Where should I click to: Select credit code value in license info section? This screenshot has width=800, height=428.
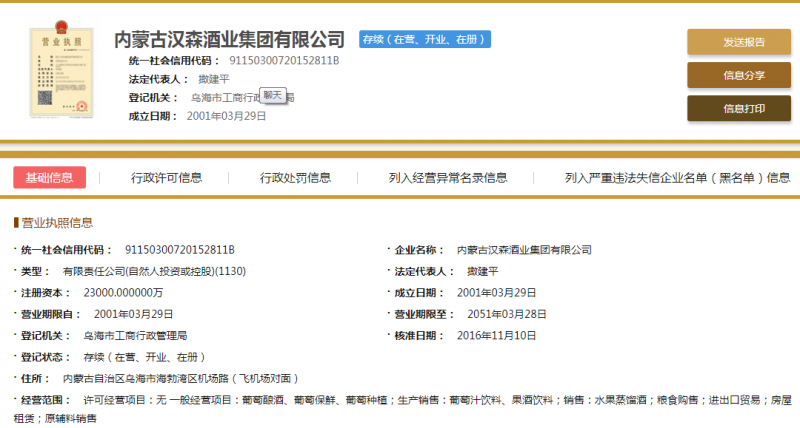click(x=180, y=249)
